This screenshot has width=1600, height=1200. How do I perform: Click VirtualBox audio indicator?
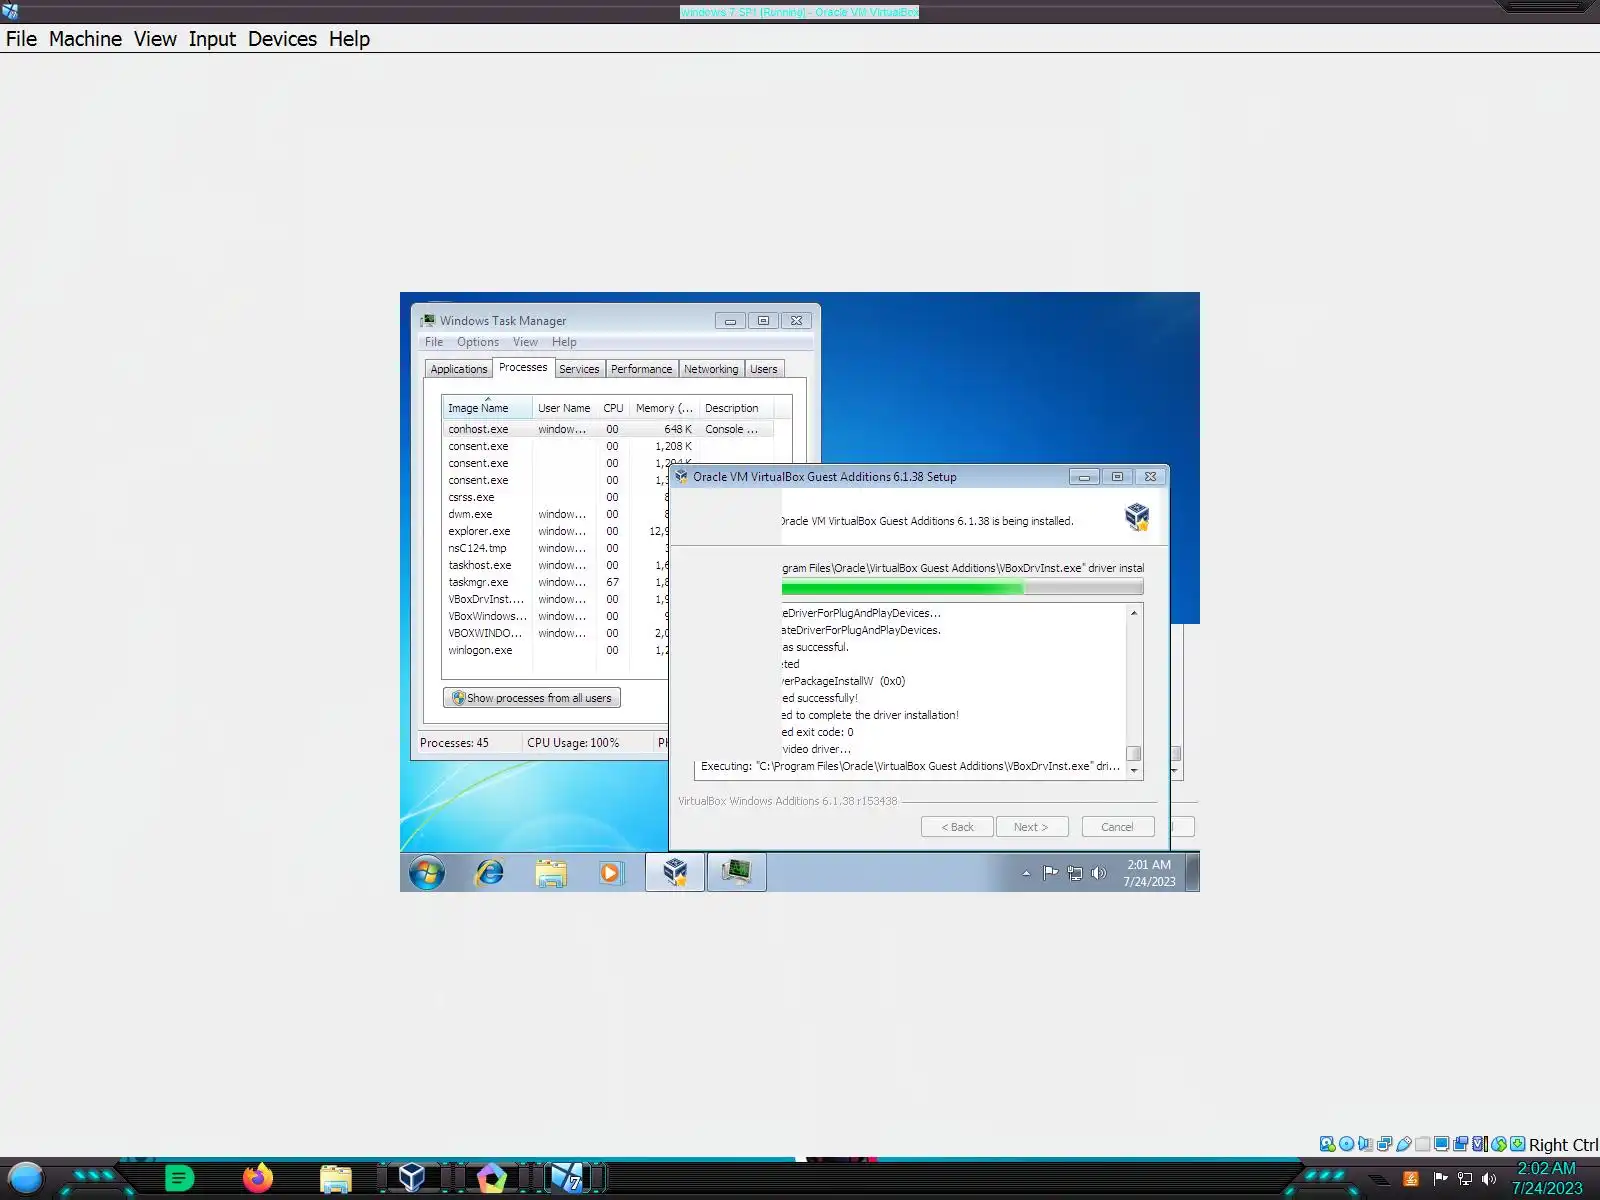1365,1144
